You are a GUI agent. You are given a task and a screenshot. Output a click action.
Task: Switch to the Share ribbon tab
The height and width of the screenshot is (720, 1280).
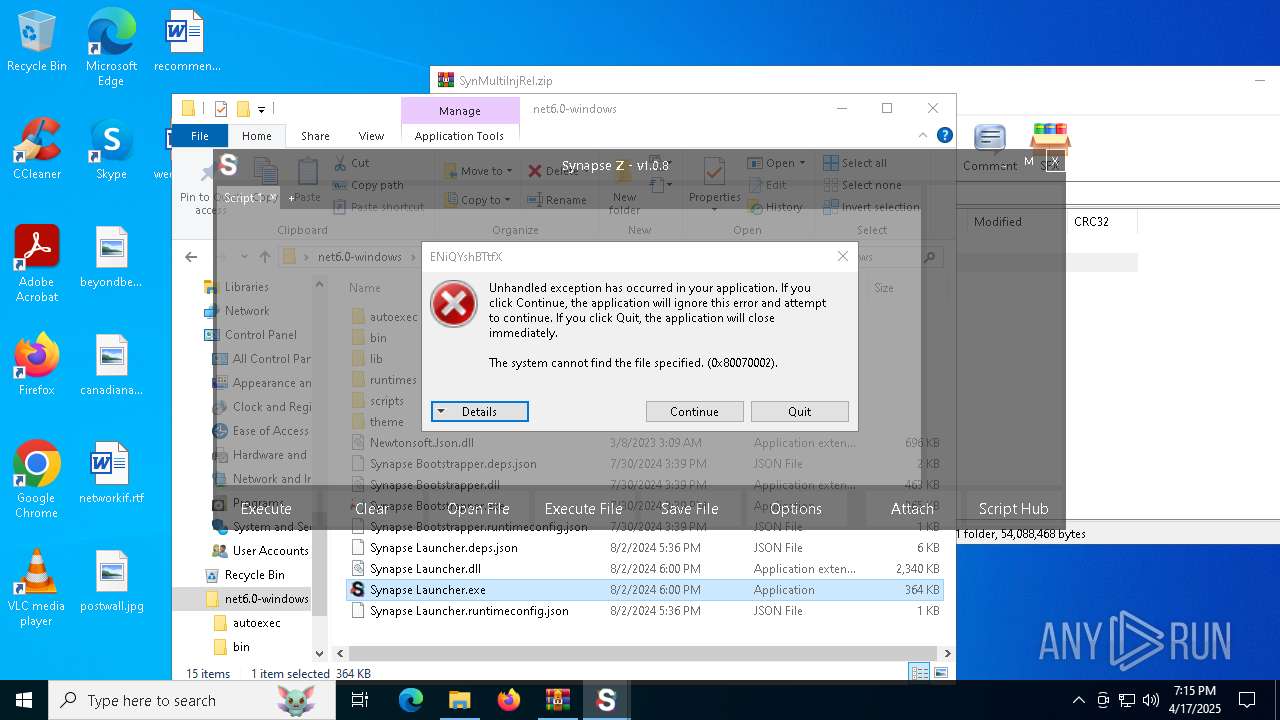click(x=315, y=136)
